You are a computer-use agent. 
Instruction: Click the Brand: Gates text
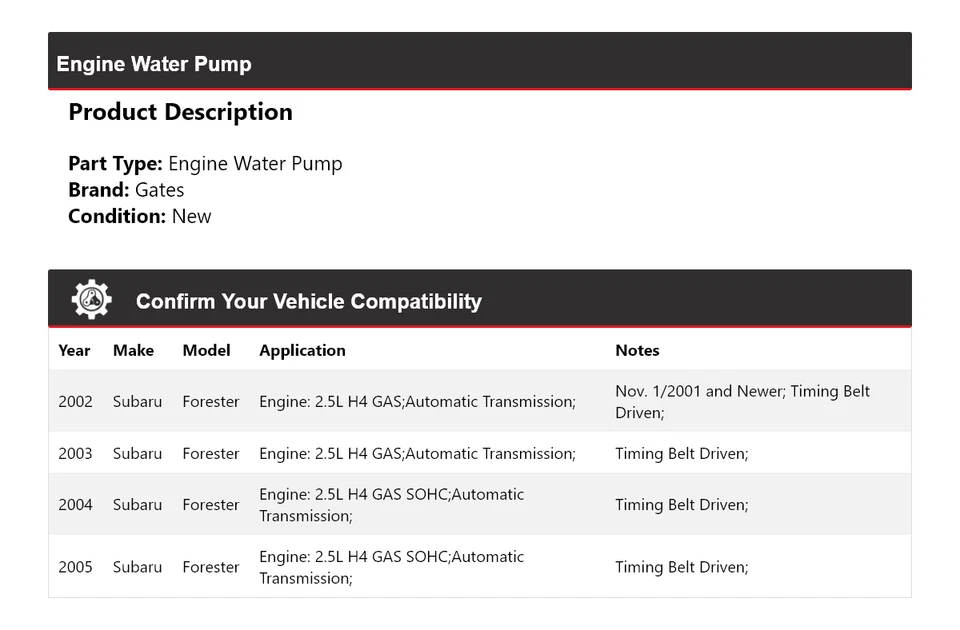(126, 190)
